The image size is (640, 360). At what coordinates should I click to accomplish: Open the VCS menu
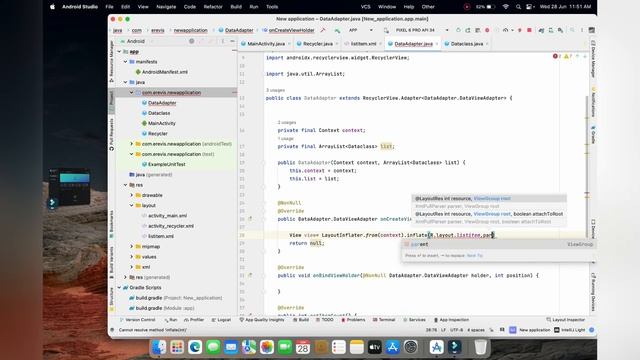[366, 7]
